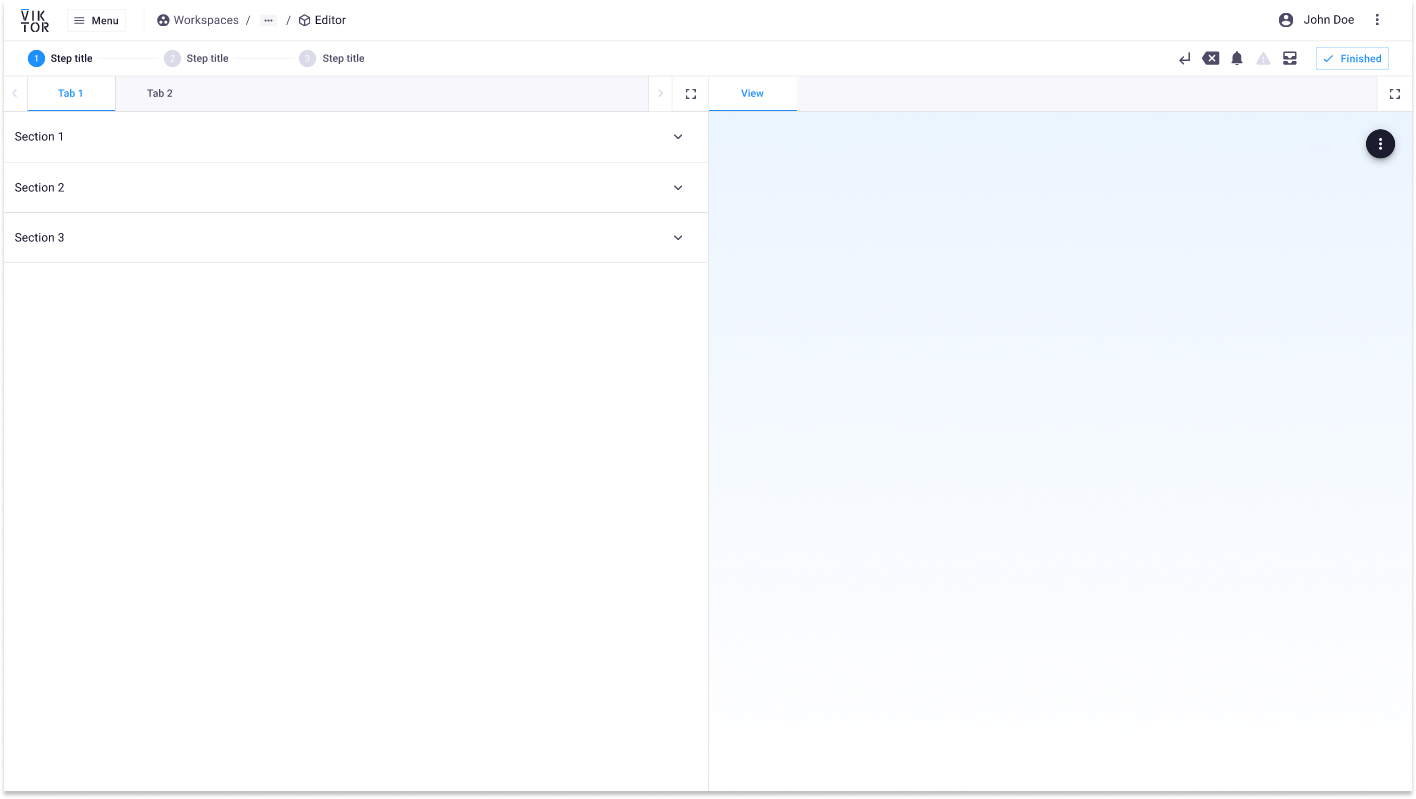
Task: Click the tabs right arrow
Action: click(x=660, y=93)
